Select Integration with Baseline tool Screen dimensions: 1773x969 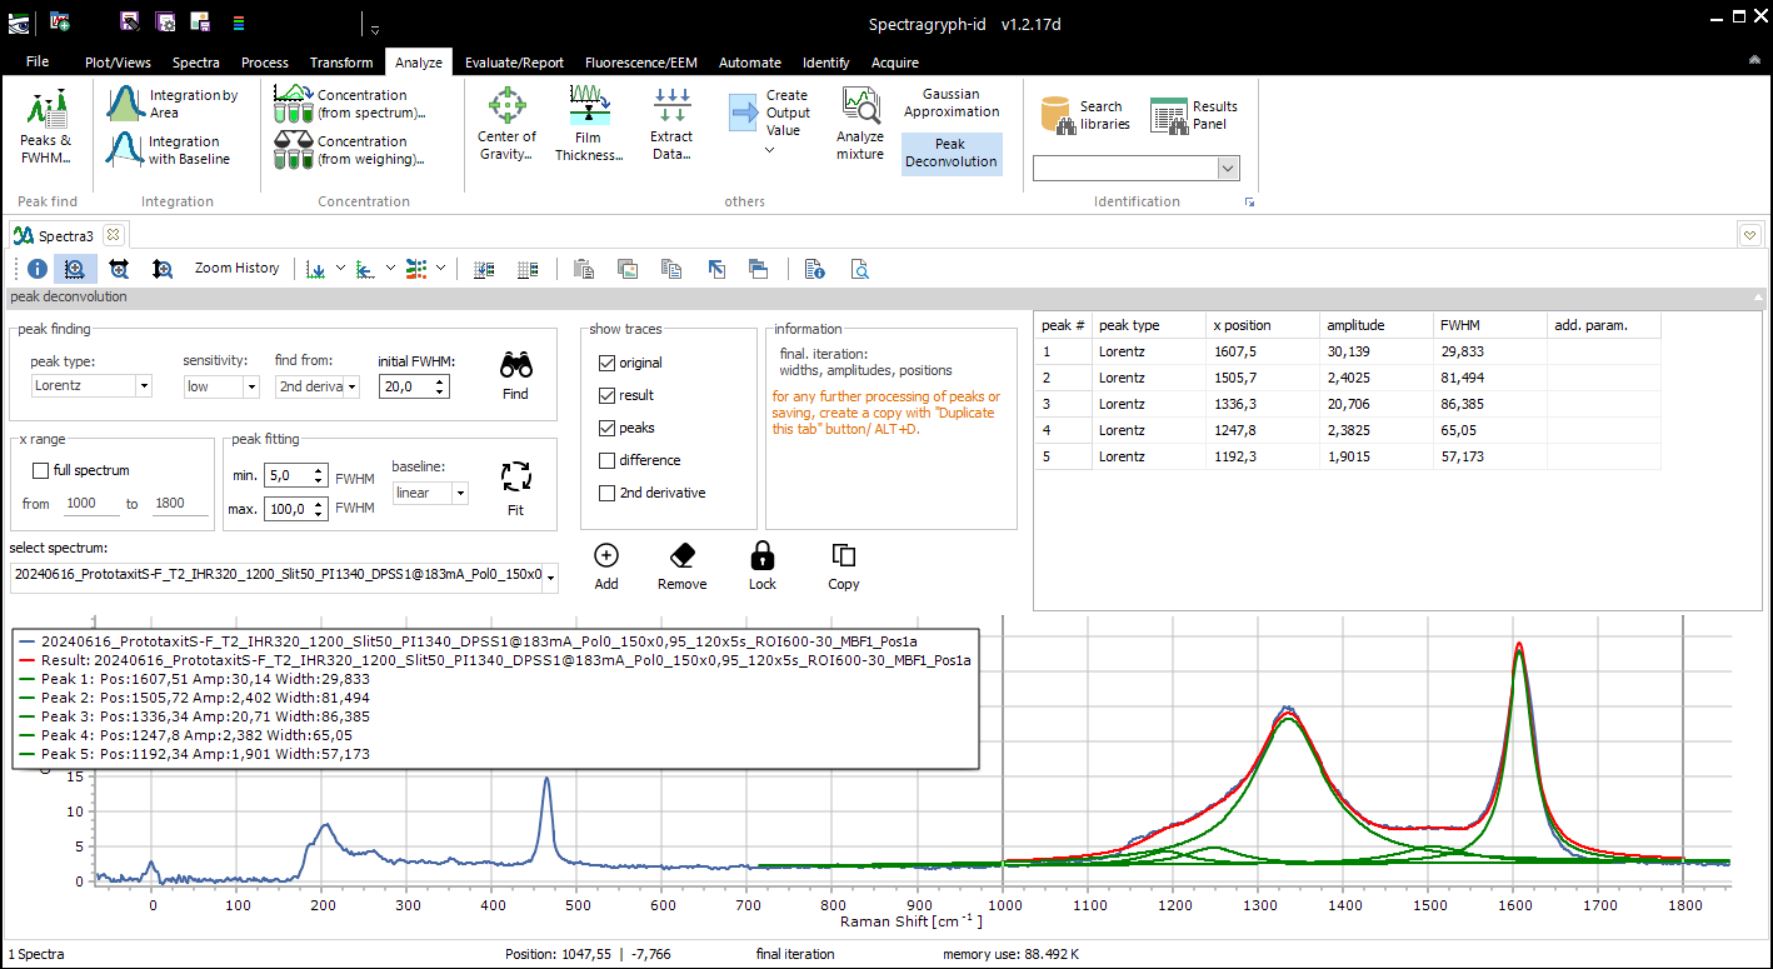pos(168,150)
